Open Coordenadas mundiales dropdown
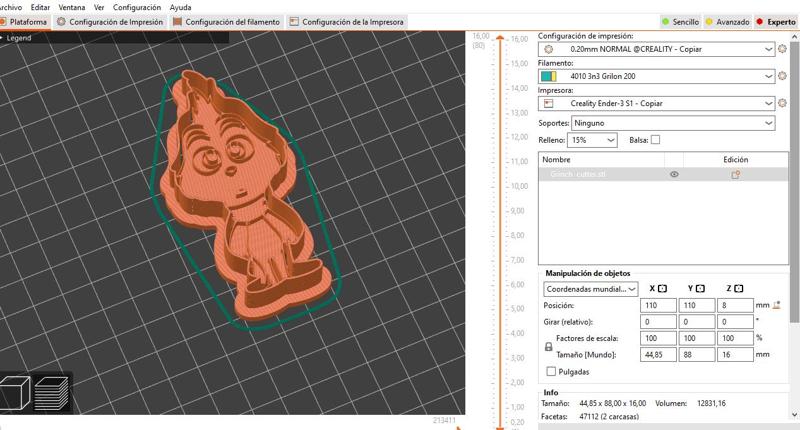The height and width of the screenshot is (430, 800). 590,289
